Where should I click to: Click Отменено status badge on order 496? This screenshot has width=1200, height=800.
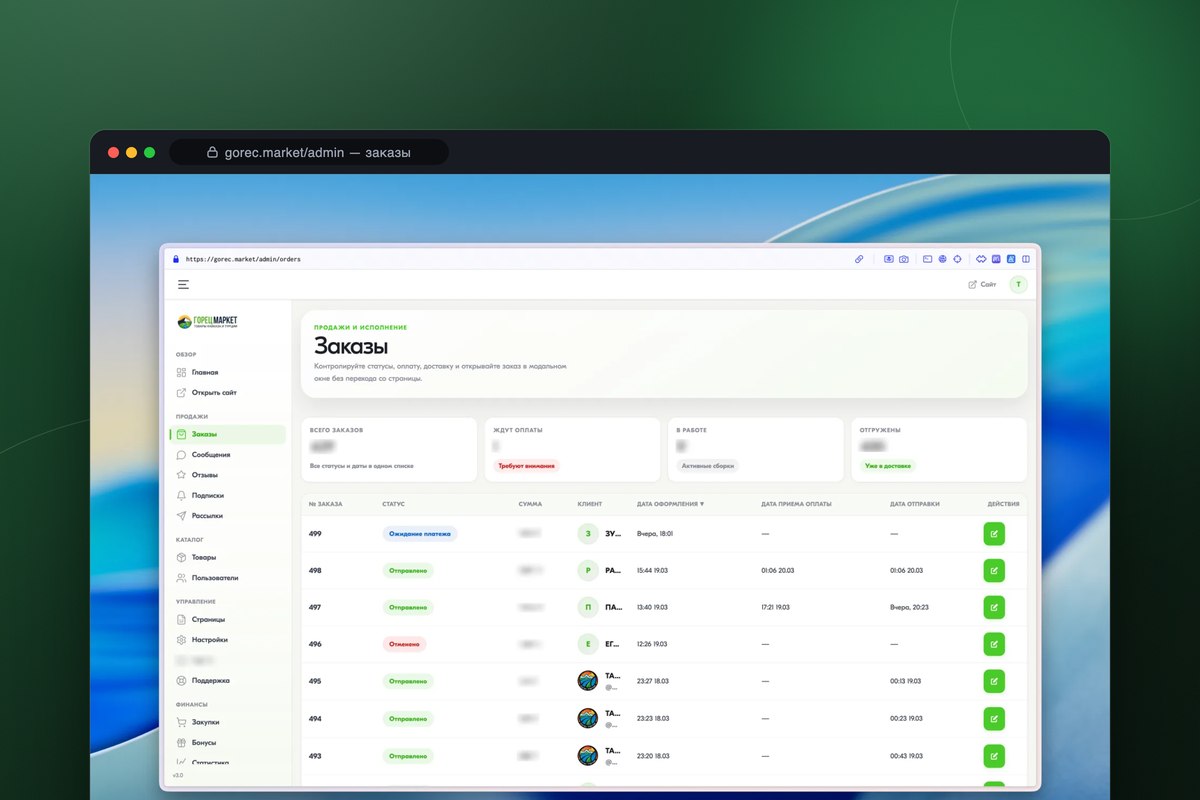[x=404, y=645]
